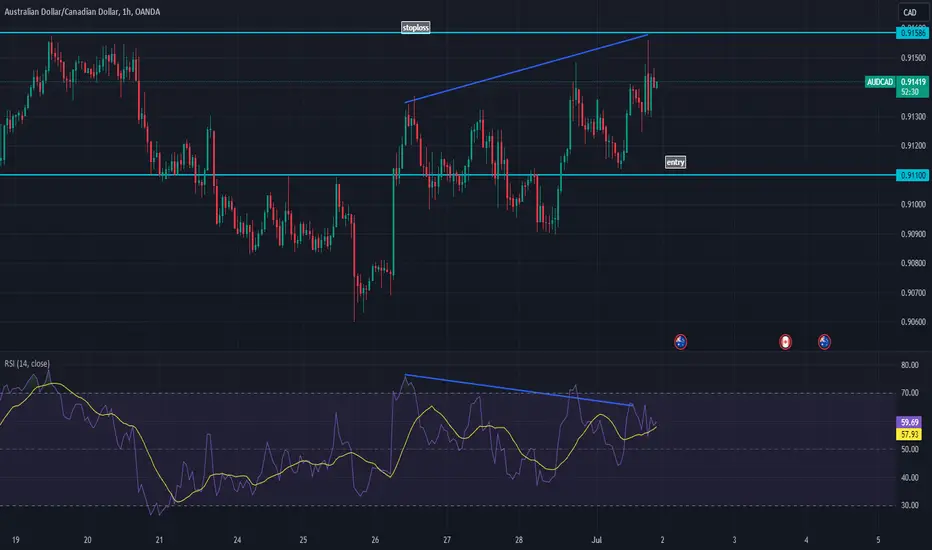
Task: Click the AUDCAD symbol price label
Action: click(x=880, y=82)
